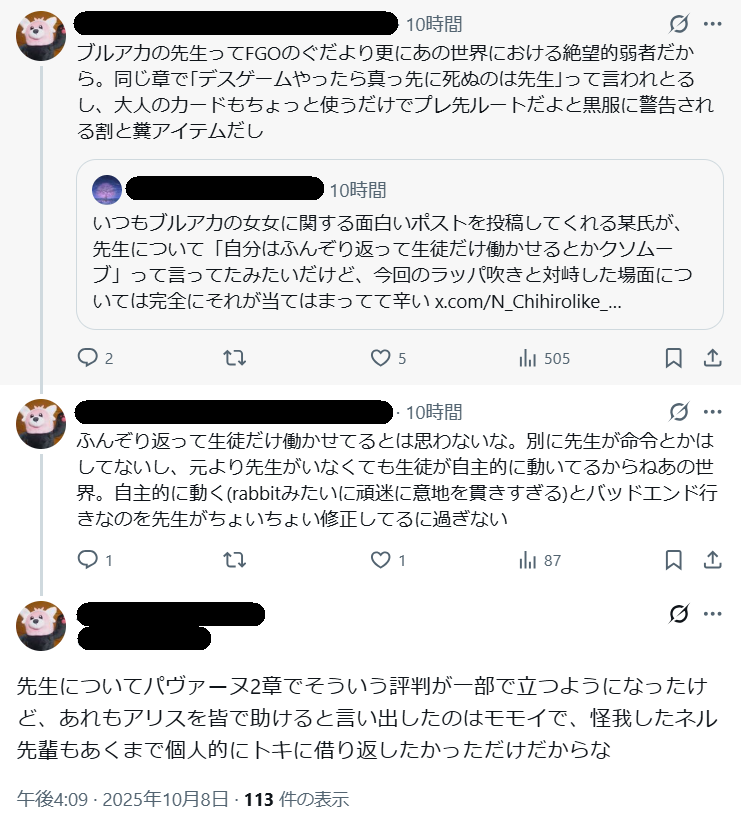Open more options on main post
This screenshot has height=829, width=741.
tap(713, 614)
